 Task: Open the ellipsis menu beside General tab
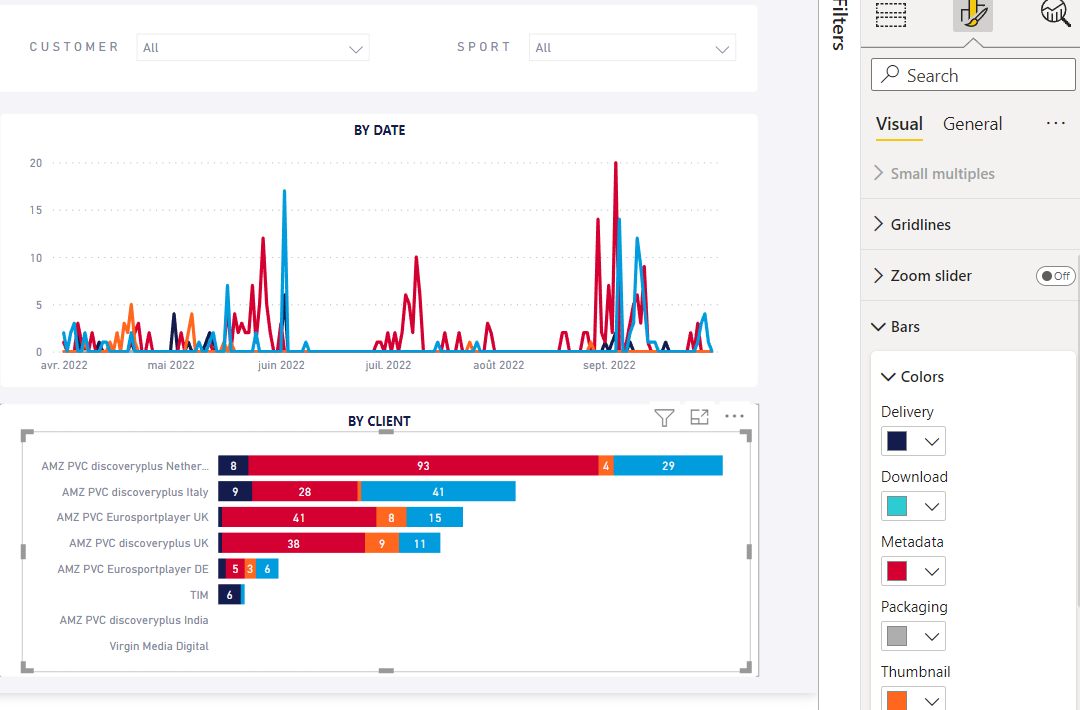tap(1055, 123)
